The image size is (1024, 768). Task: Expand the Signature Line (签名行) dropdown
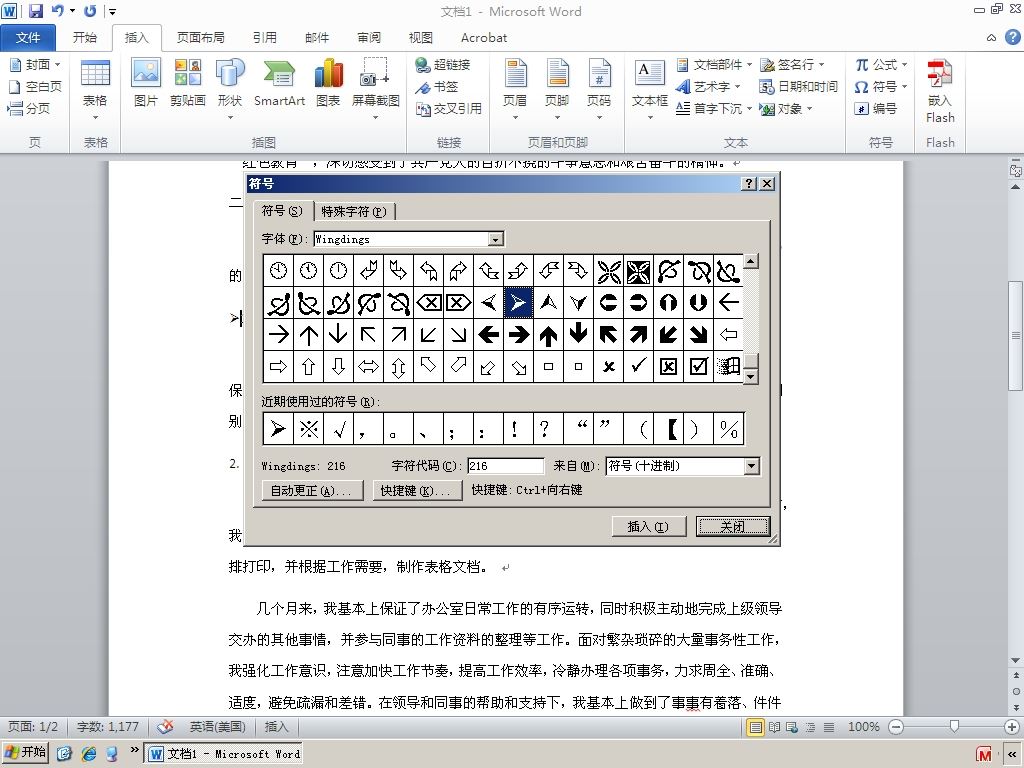pyautogui.click(x=821, y=65)
